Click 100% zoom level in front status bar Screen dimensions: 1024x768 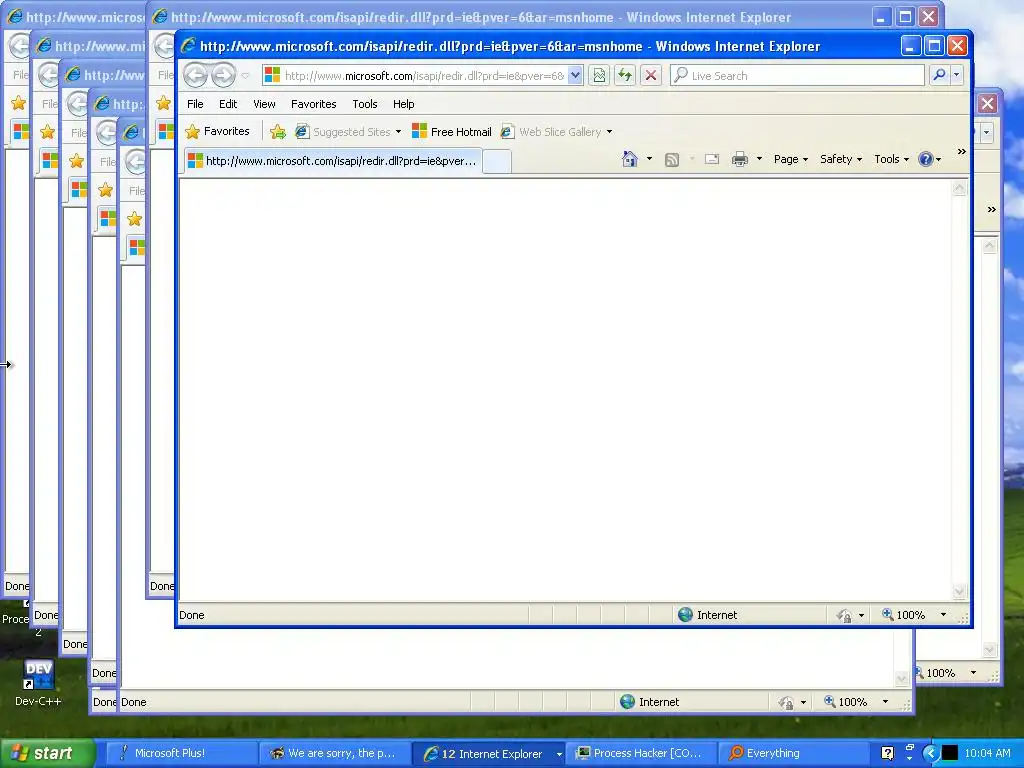[904, 615]
